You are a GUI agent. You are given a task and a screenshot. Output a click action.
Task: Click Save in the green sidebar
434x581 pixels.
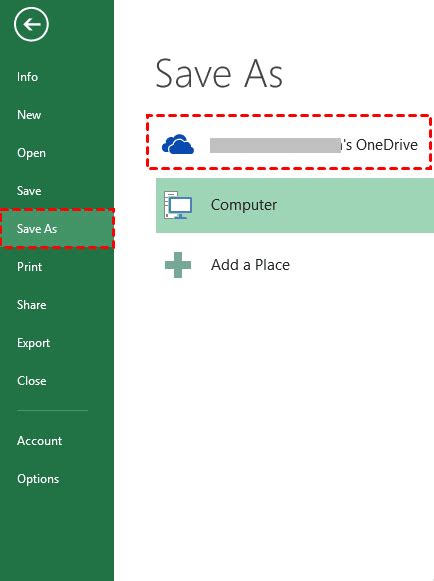(29, 191)
